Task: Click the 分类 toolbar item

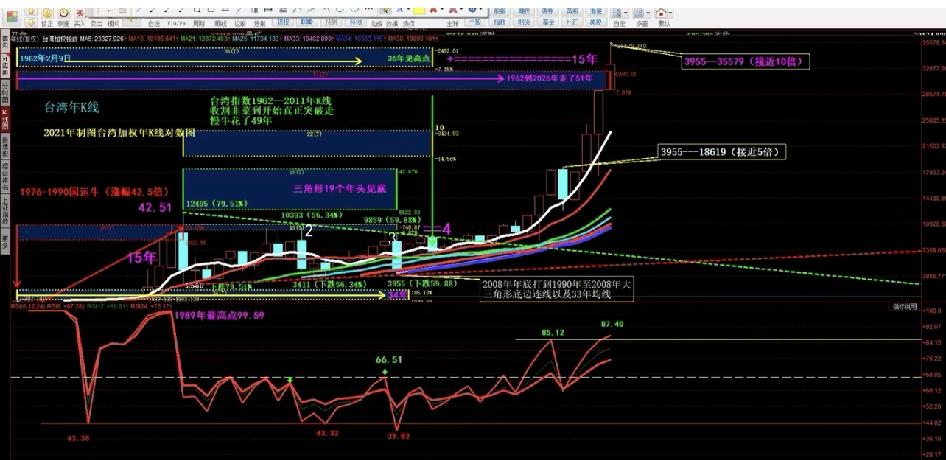Action: (393, 23)
